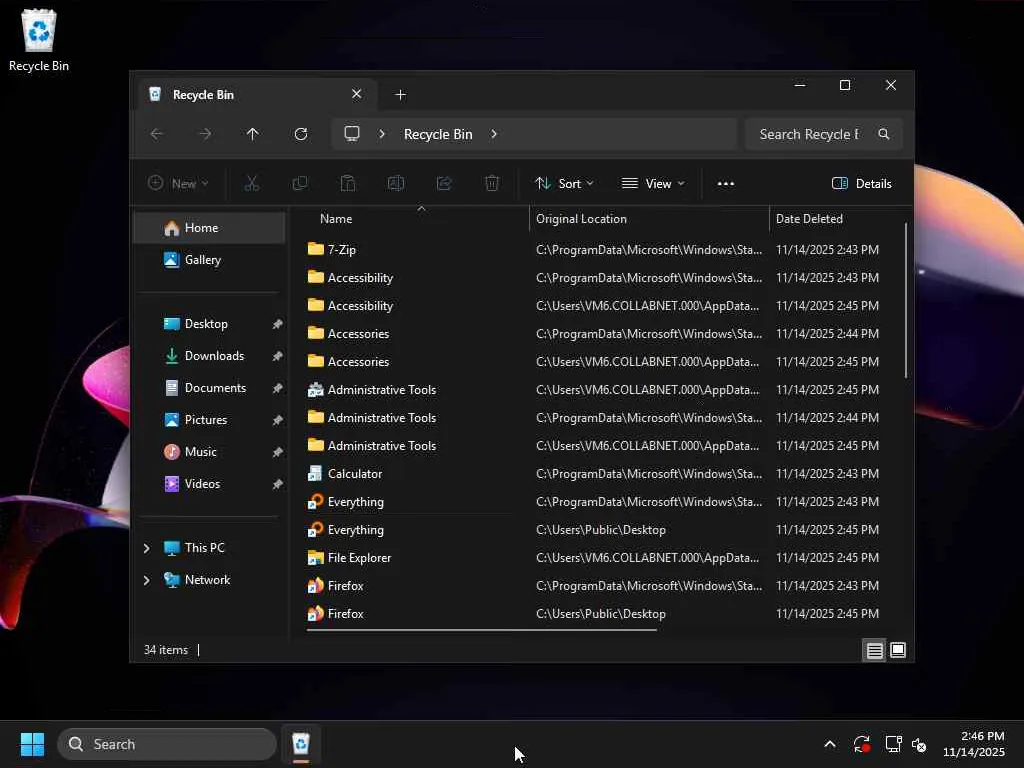Click the forward navigation arrow

pyautogui.click(x=205, y=134)
